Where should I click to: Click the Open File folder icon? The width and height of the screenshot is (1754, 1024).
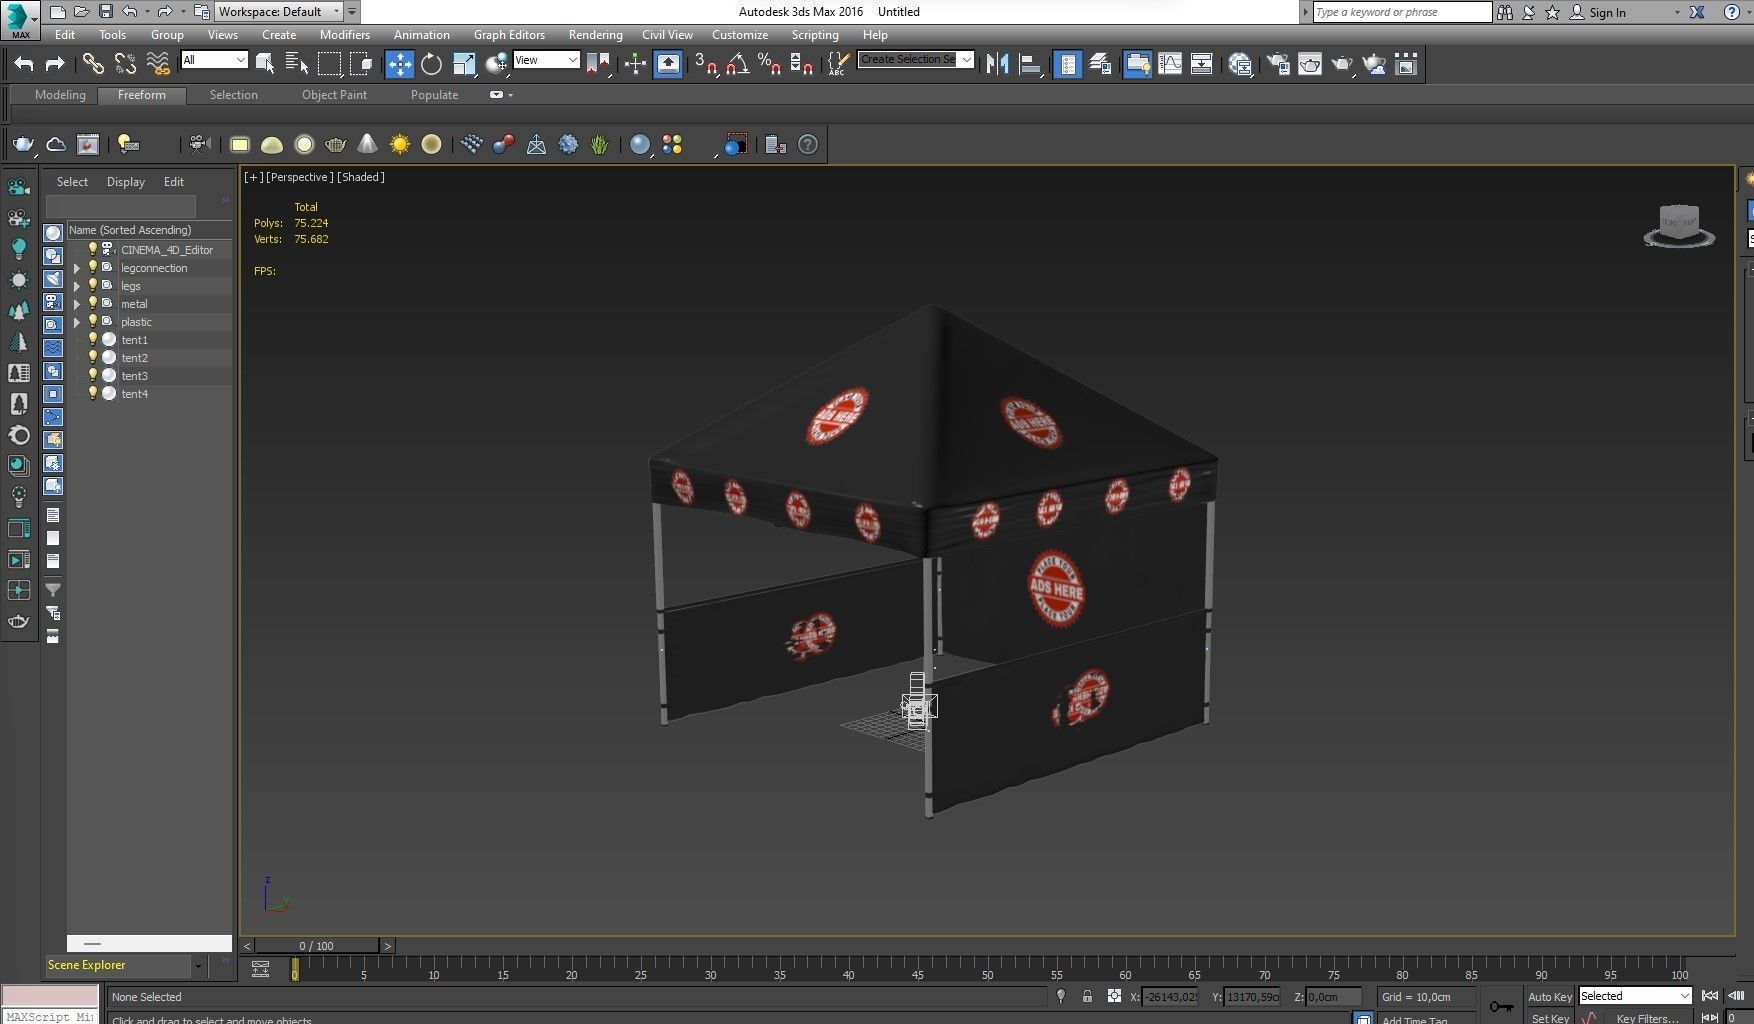(81, 12)
